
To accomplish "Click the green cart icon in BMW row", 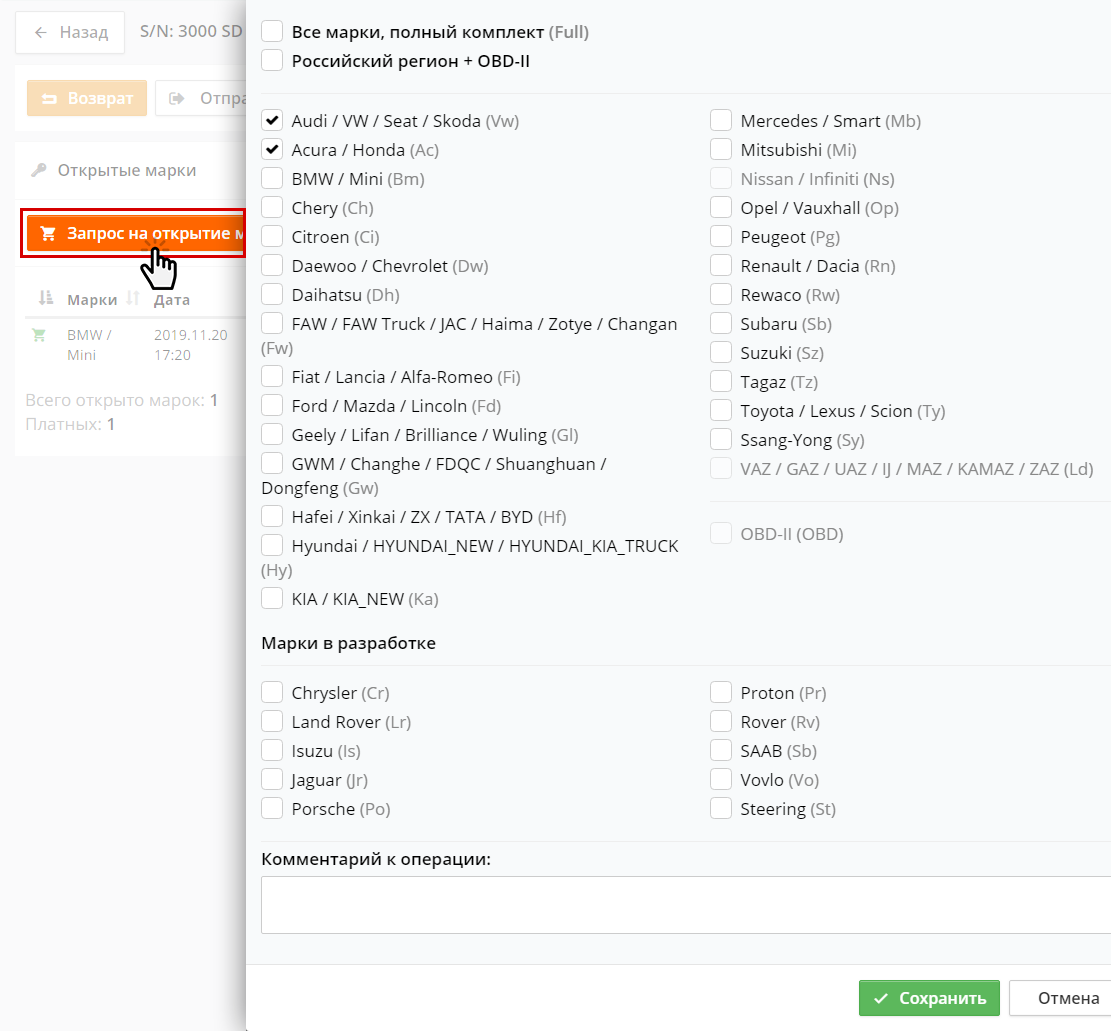I will click(x=39, y=335).
